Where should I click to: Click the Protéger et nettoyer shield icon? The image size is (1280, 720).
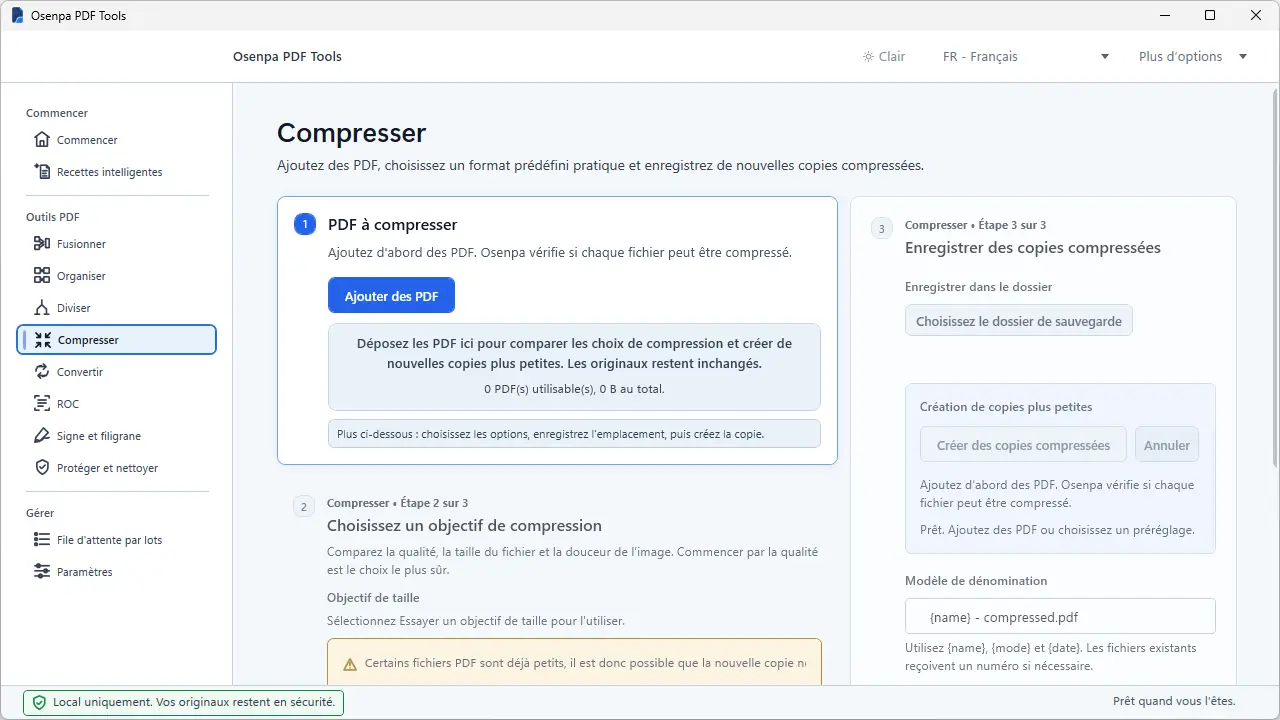42,468
